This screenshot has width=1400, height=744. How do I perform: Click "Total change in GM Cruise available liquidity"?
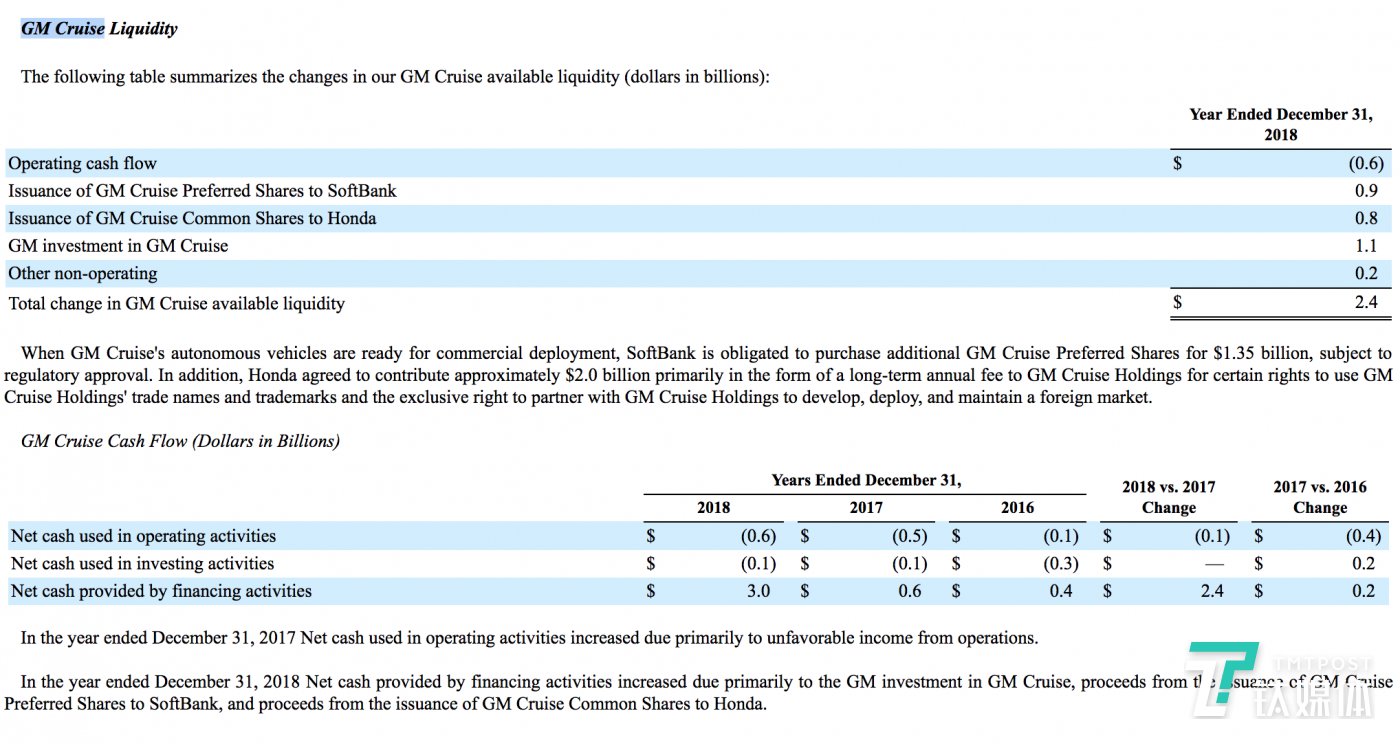coord(176,303)
